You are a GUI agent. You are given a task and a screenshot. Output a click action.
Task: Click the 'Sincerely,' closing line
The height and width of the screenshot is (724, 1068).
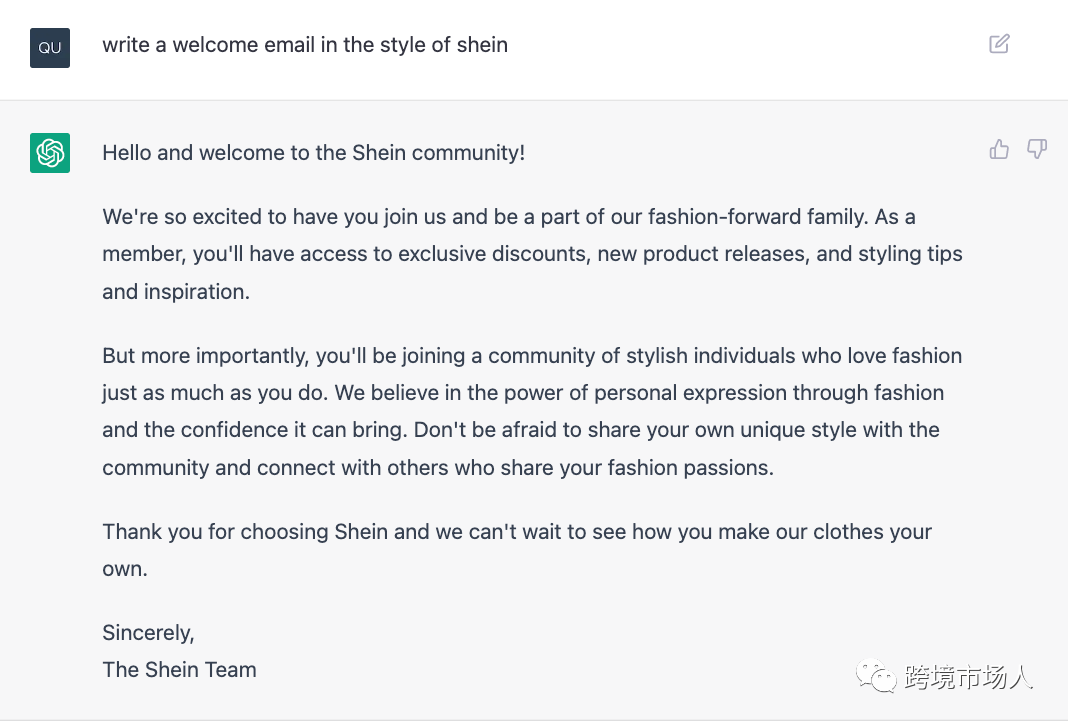pyautogui.click(x=148, y=633)
